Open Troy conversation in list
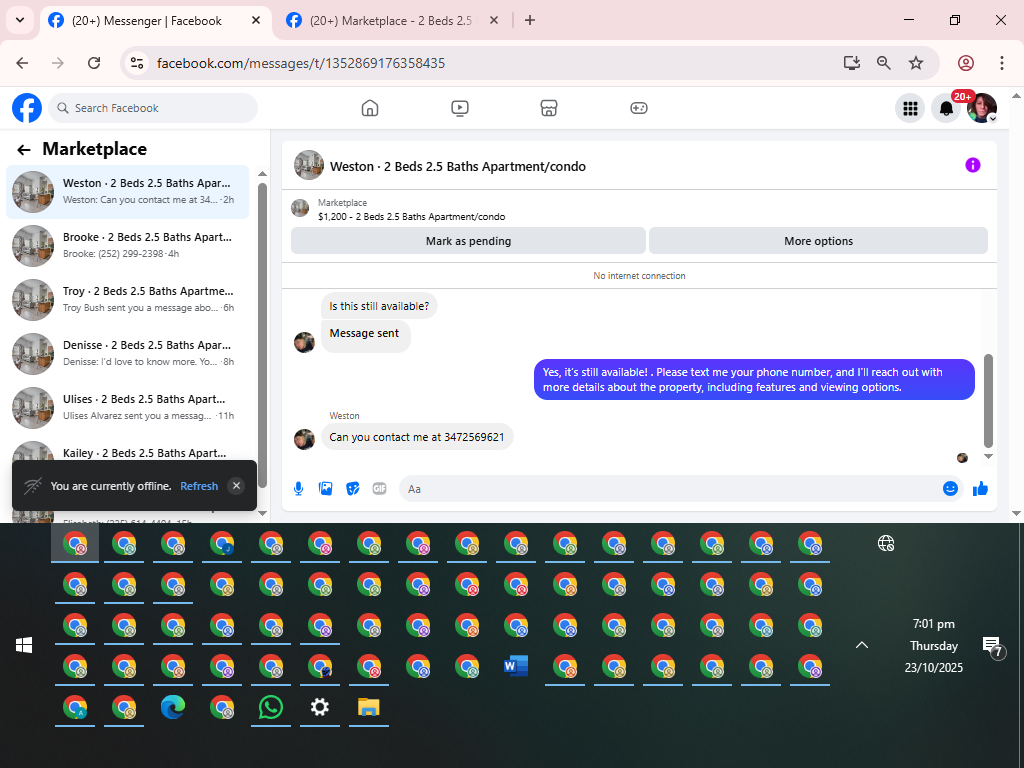This screenshot has width=1024, height=768. 127,300
